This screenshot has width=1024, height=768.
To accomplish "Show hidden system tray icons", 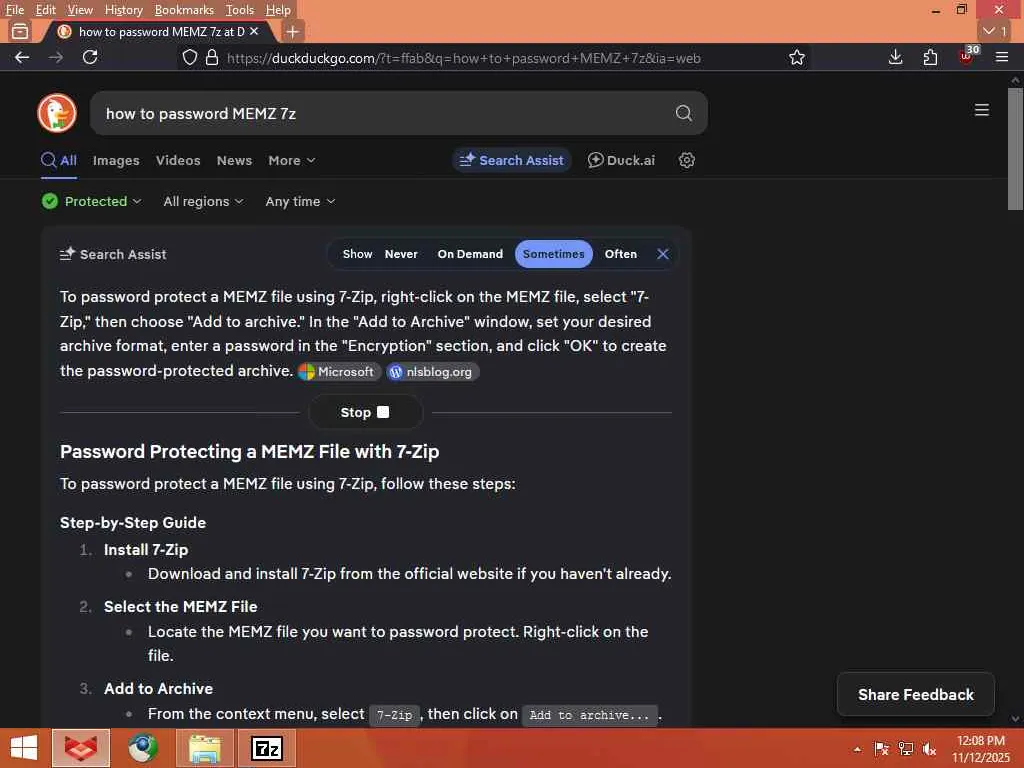I will tap(857, 749).
